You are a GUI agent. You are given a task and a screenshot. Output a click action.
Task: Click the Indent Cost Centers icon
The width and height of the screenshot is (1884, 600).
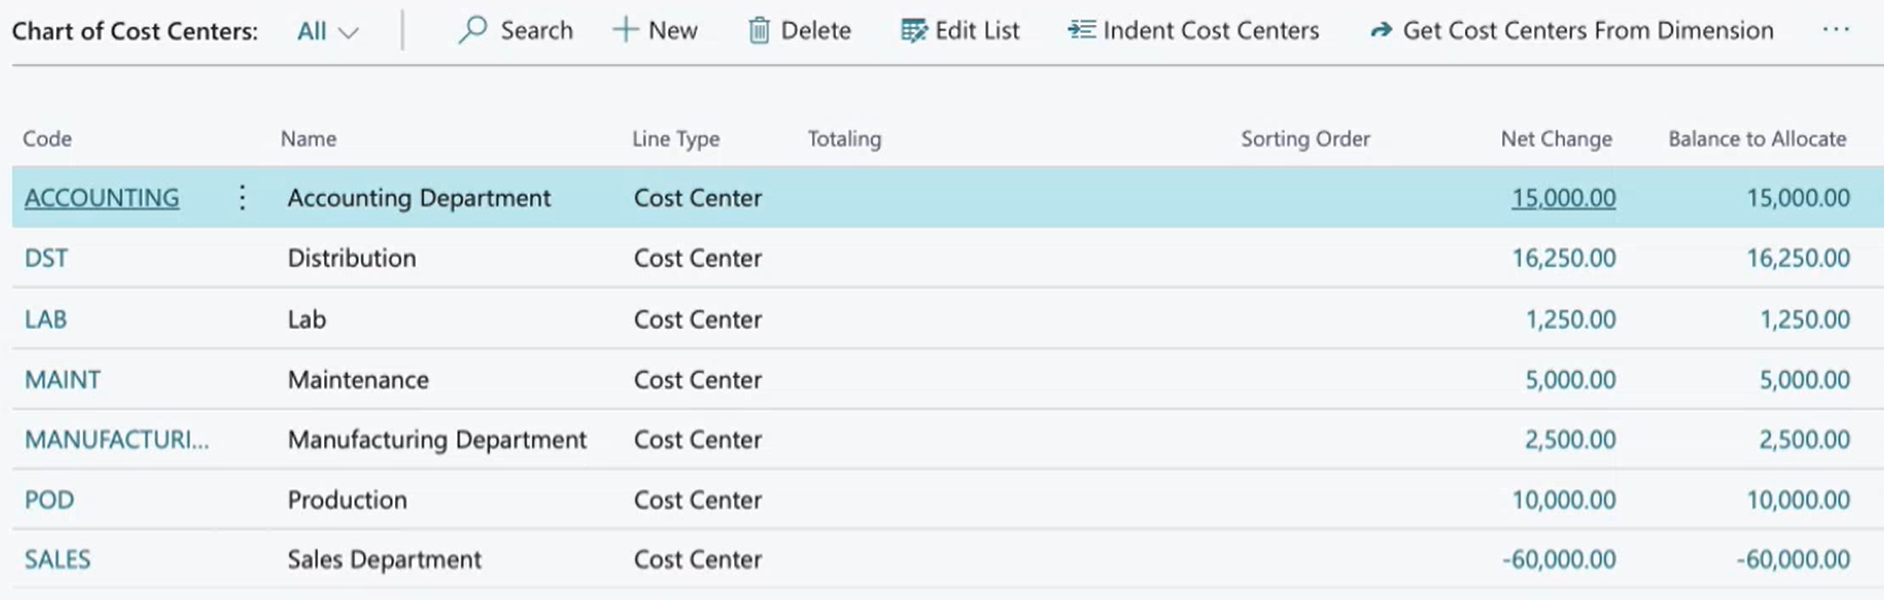pos(1081,30)
